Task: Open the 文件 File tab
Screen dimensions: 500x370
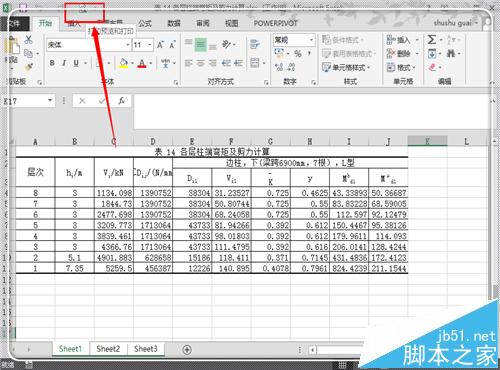Action: coord(14,23)
